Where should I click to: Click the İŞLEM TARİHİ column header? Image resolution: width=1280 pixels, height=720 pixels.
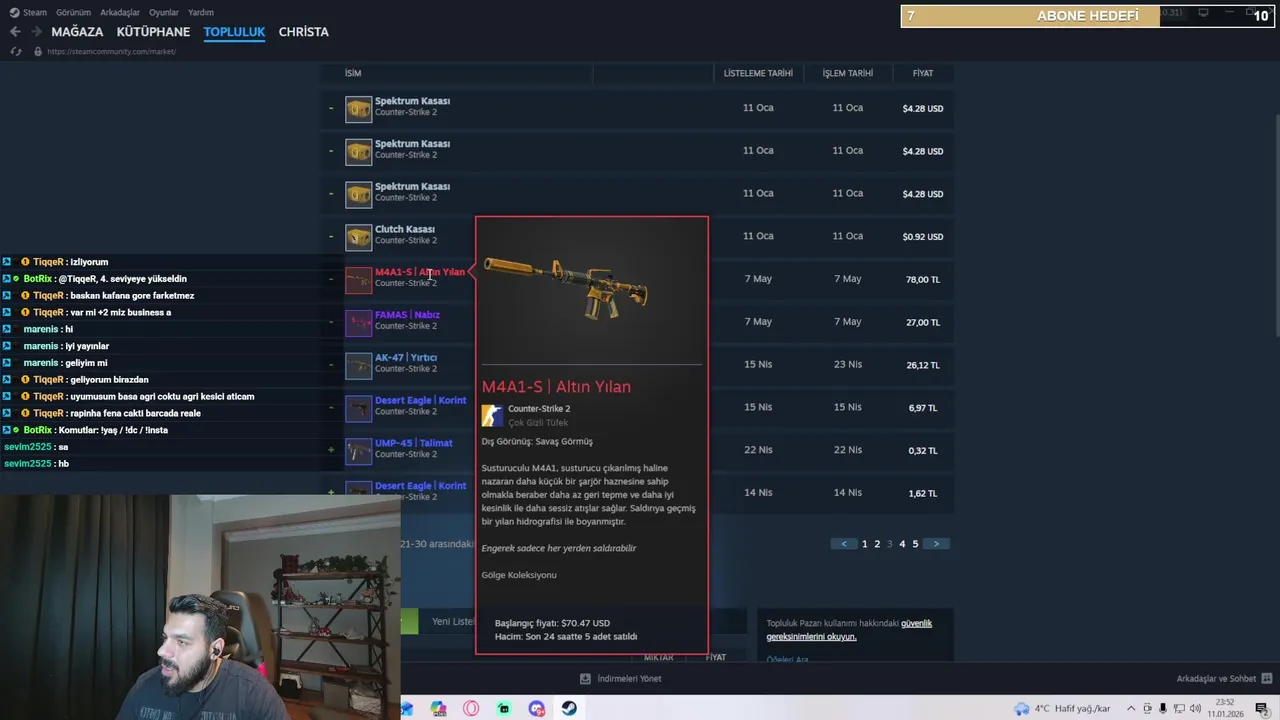pos(847,73)
